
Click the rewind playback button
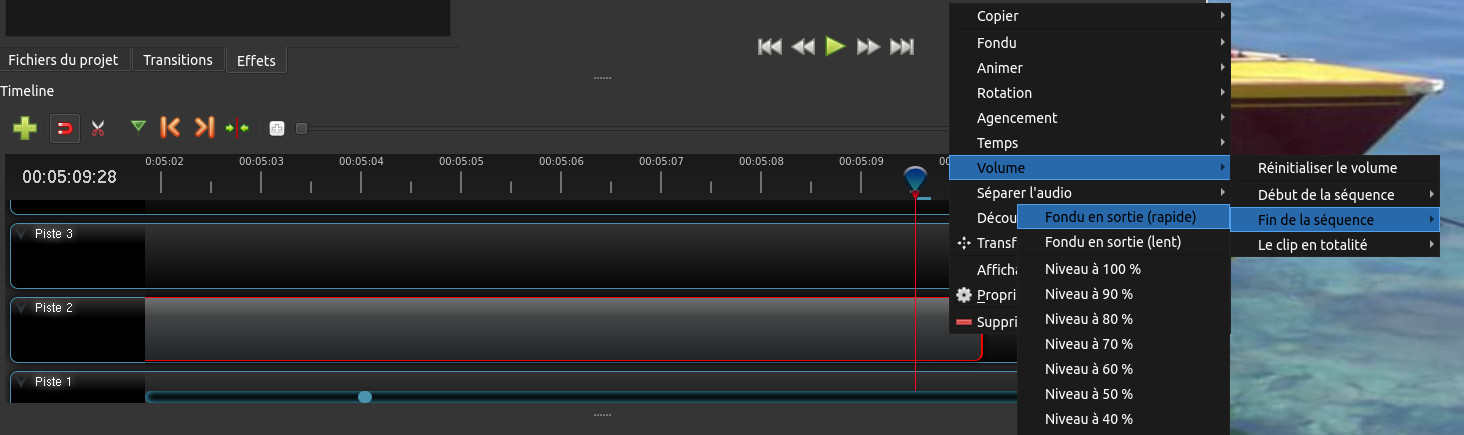(803, 46)
